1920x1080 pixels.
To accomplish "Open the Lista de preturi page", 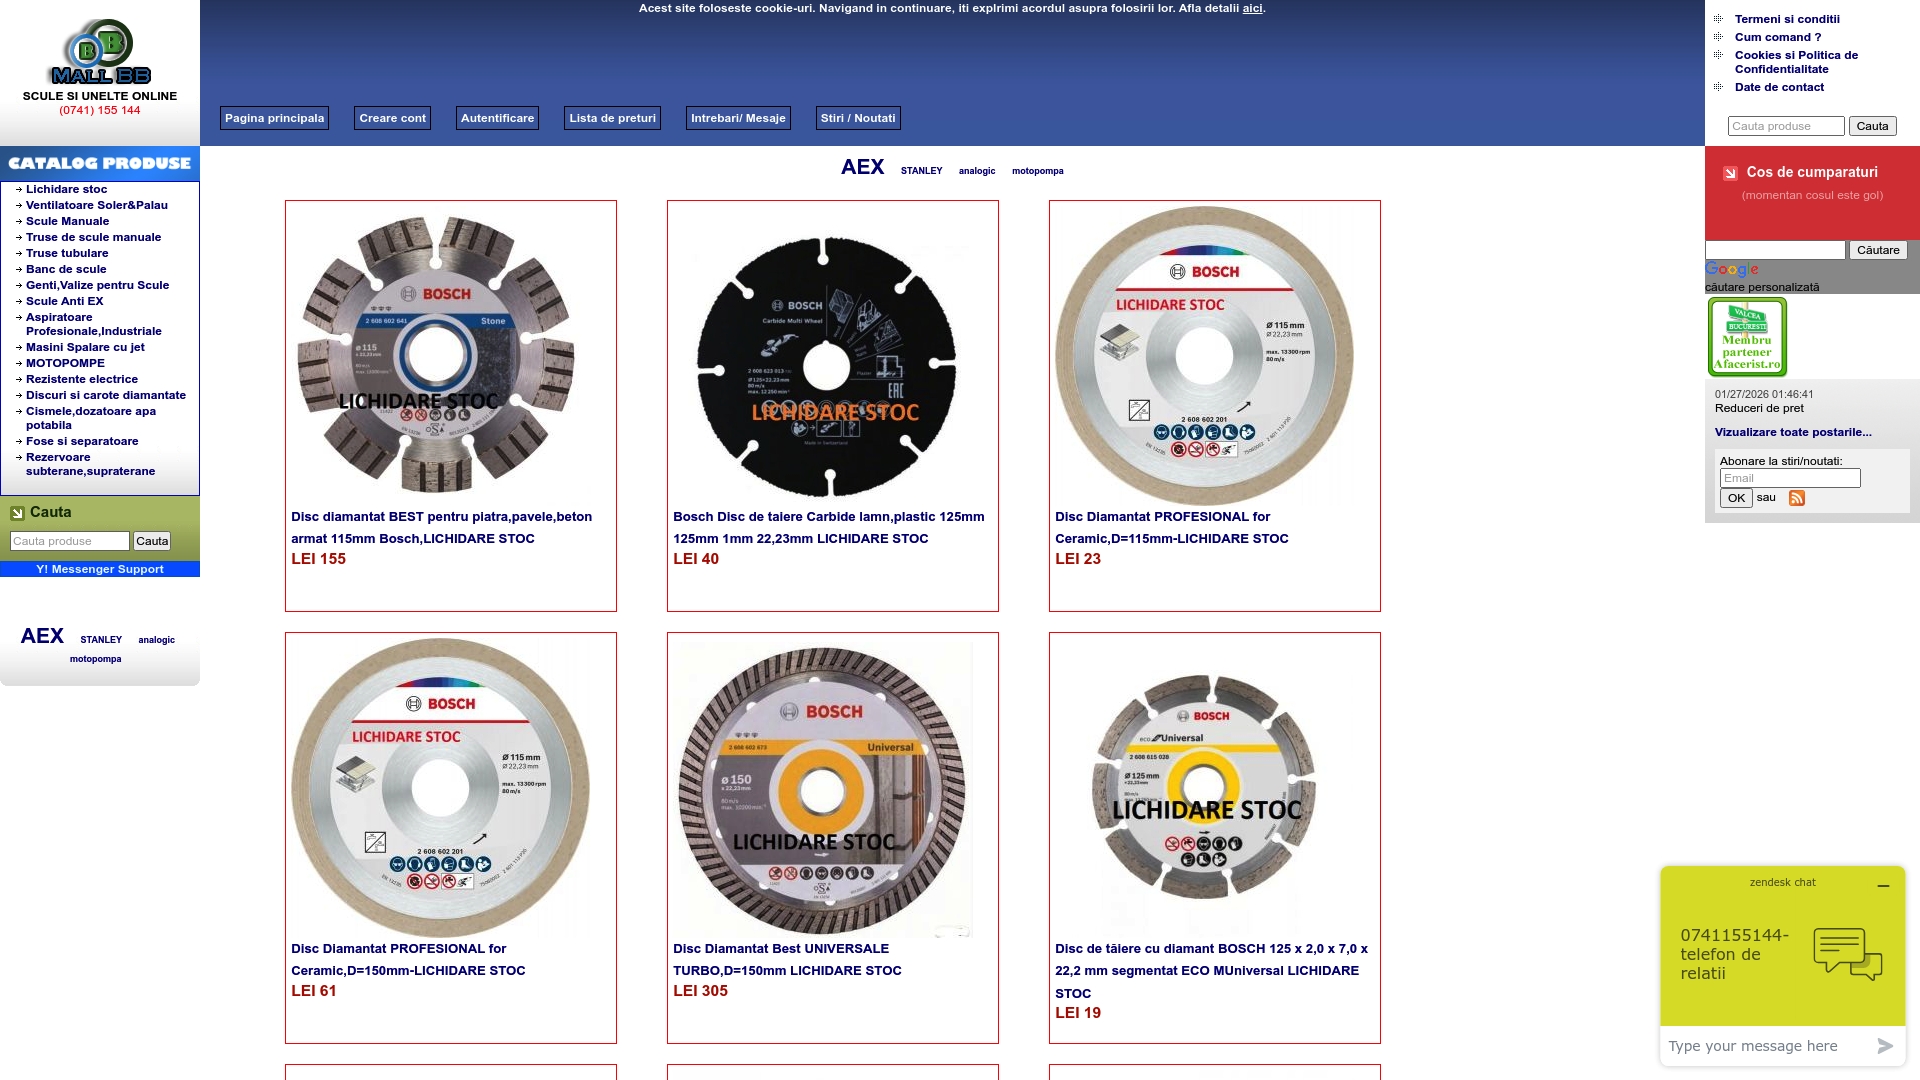I will (612, 118).
